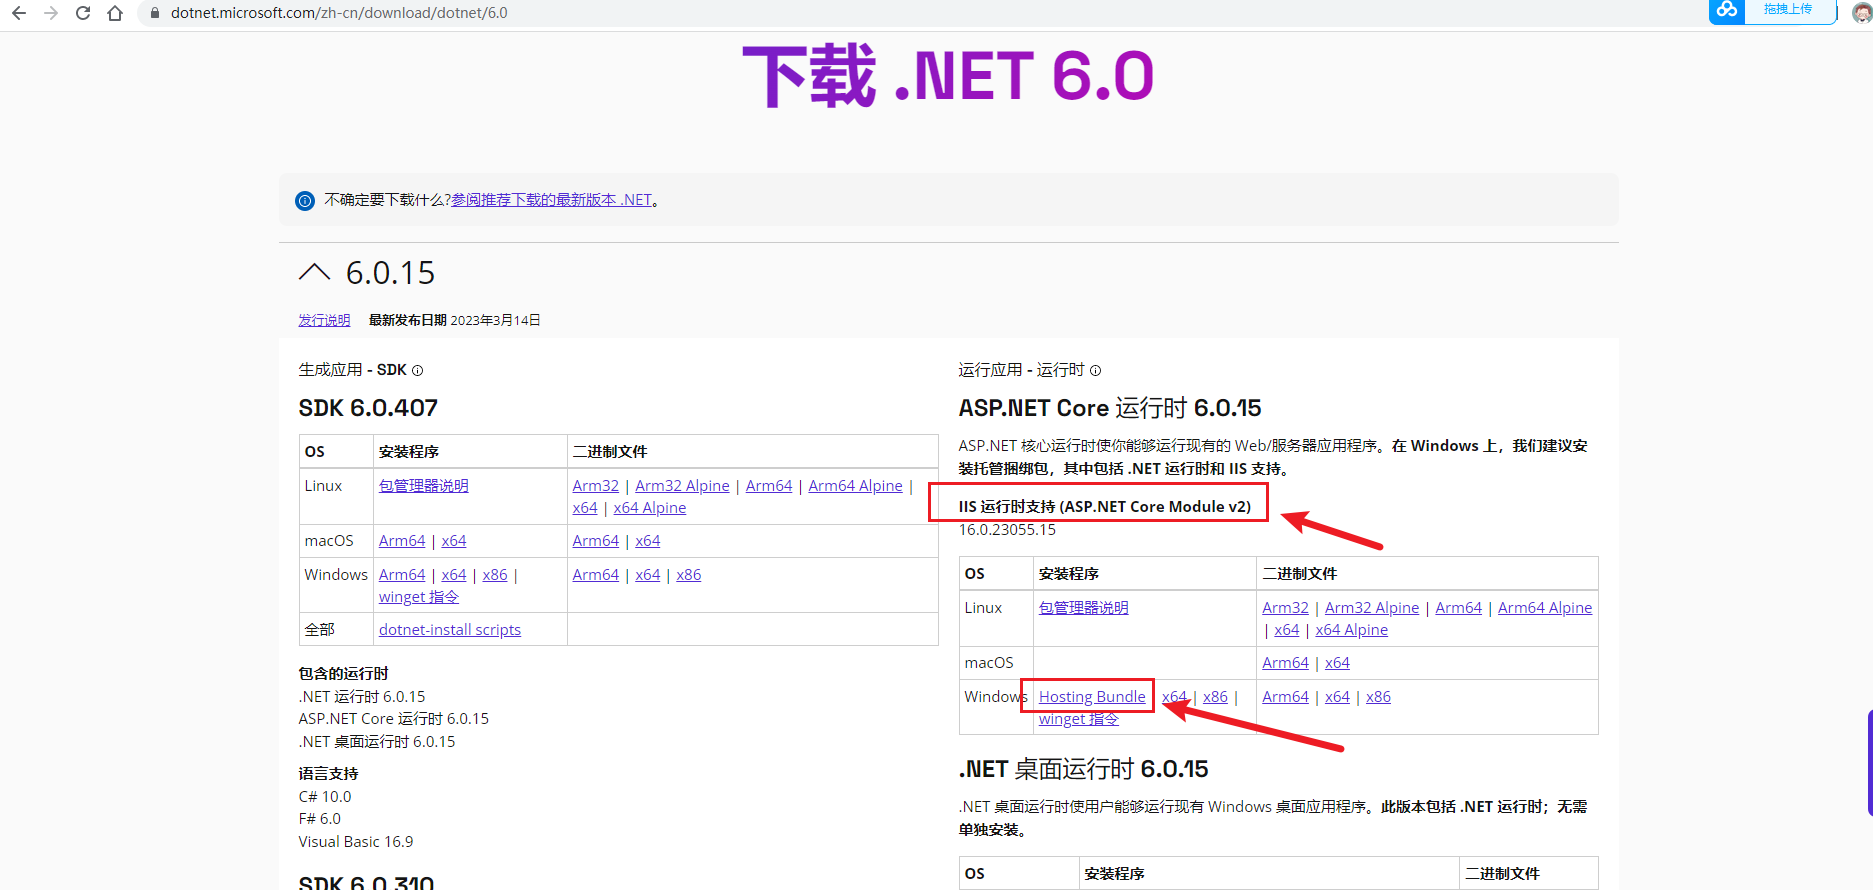Click the 'SDK 6.0.407' heading text
This screenshot has width=1873, height=890.
(368, 408)
